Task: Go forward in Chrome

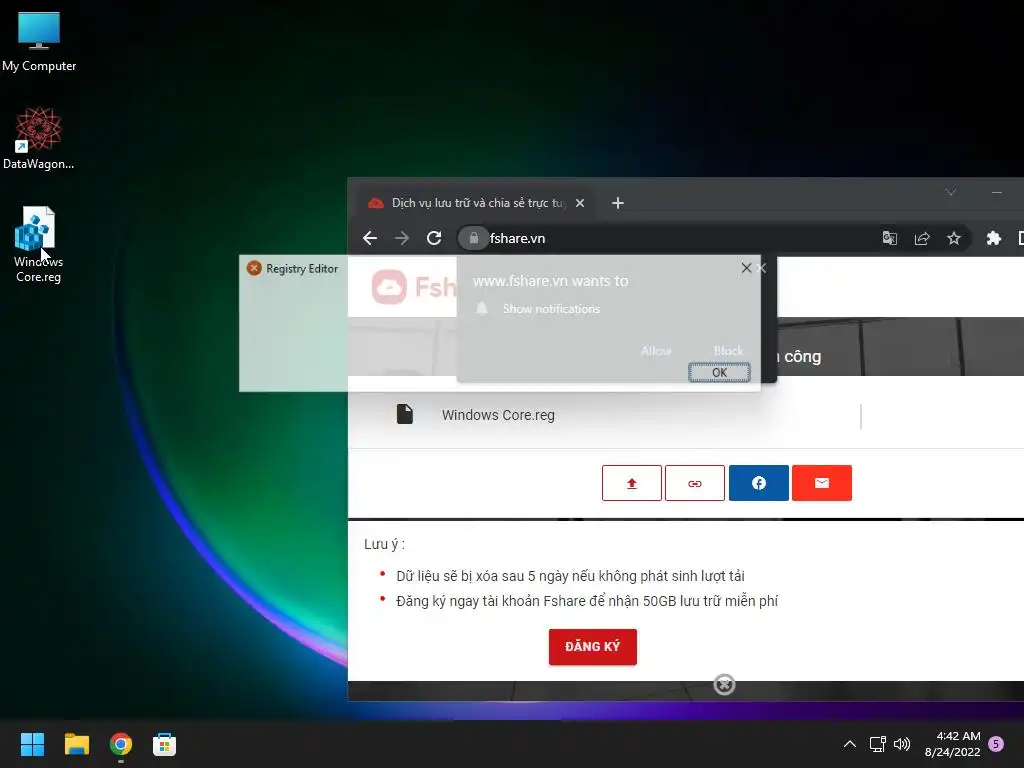Action: point(402,238)
